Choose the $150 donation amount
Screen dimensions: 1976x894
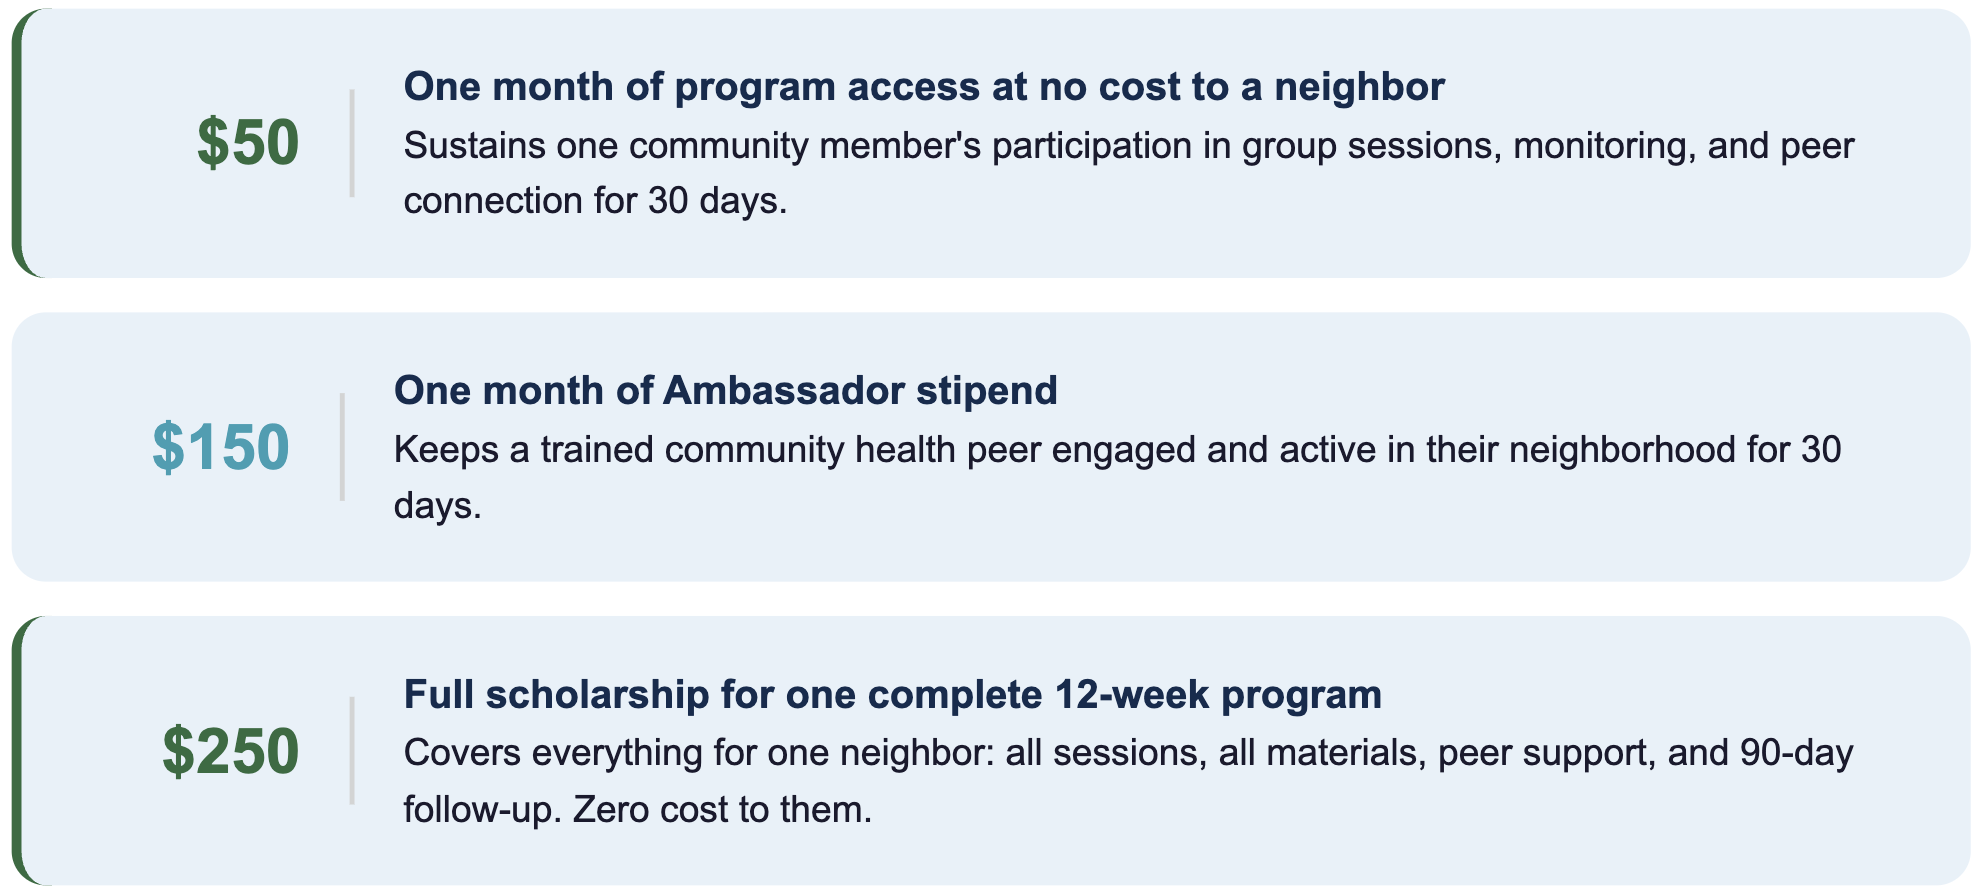(x=221, y=447)
